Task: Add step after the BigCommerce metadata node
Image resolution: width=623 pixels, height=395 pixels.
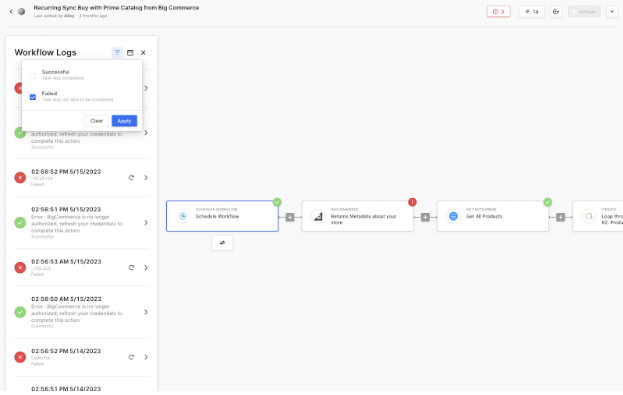Action: coord(425,217)
